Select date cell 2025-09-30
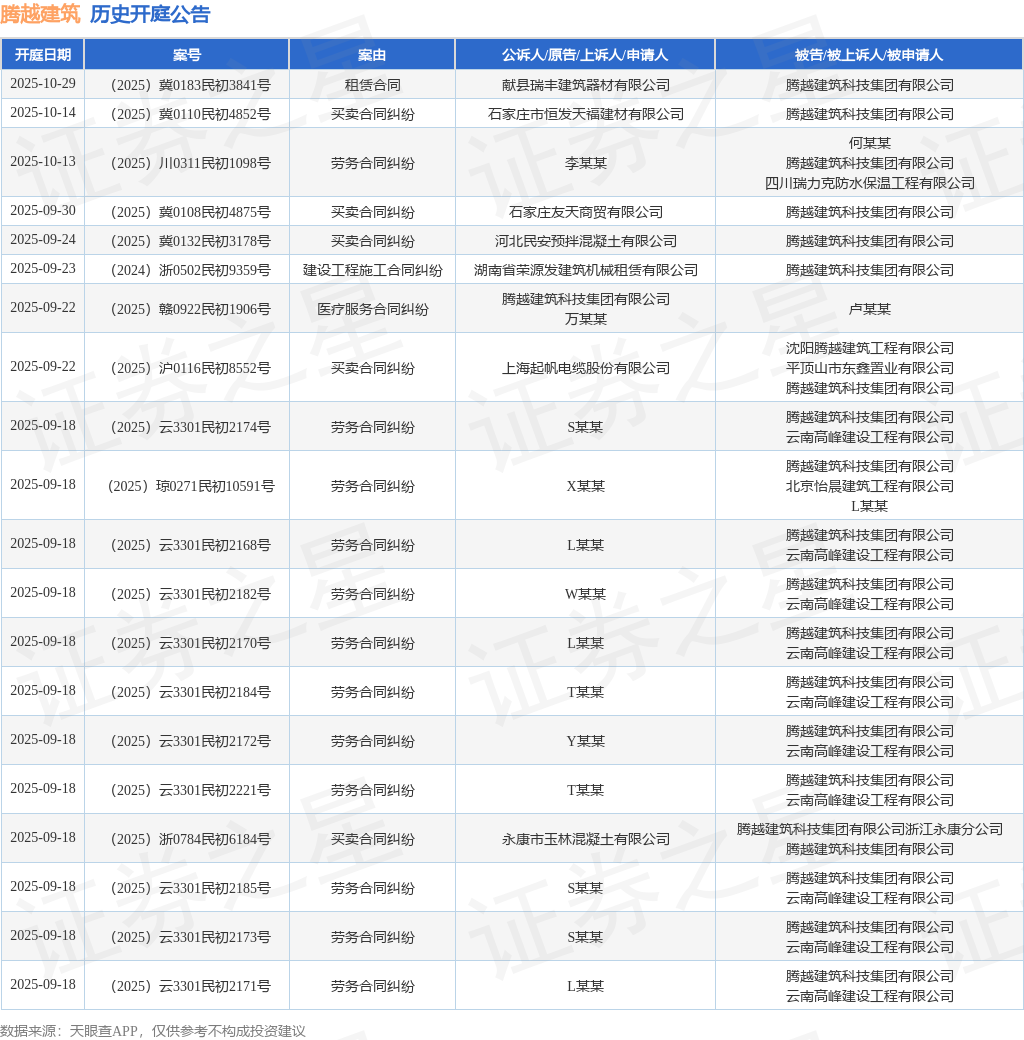Screen dimensions: 1024x1040 (42, 211)
